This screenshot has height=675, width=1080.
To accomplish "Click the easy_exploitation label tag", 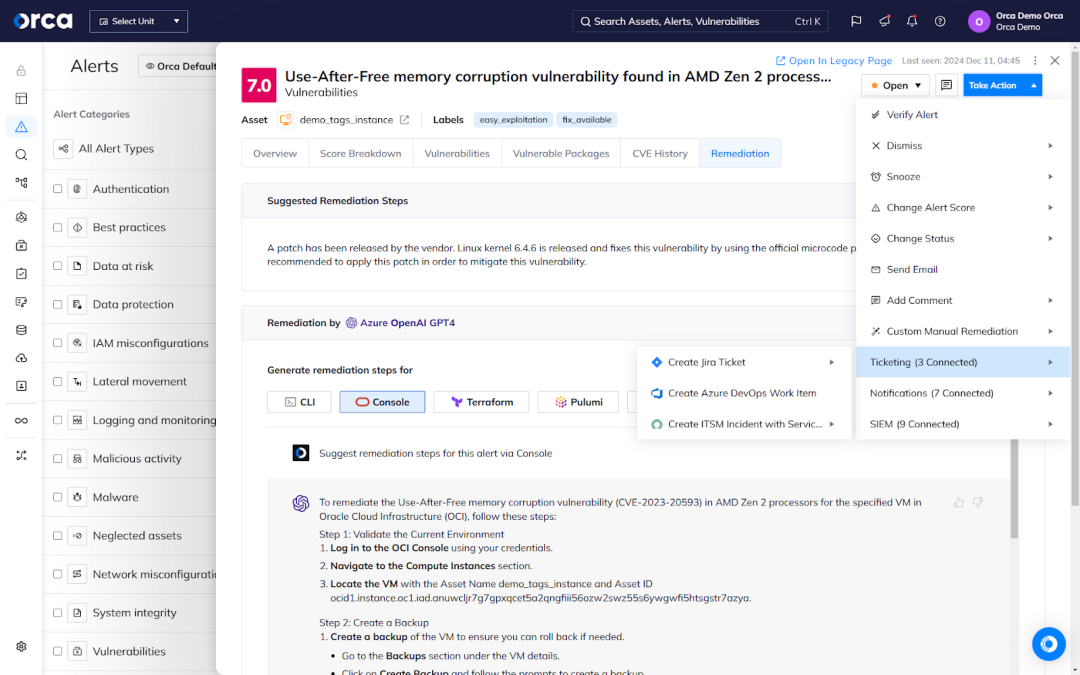I will tap(513, 120).
